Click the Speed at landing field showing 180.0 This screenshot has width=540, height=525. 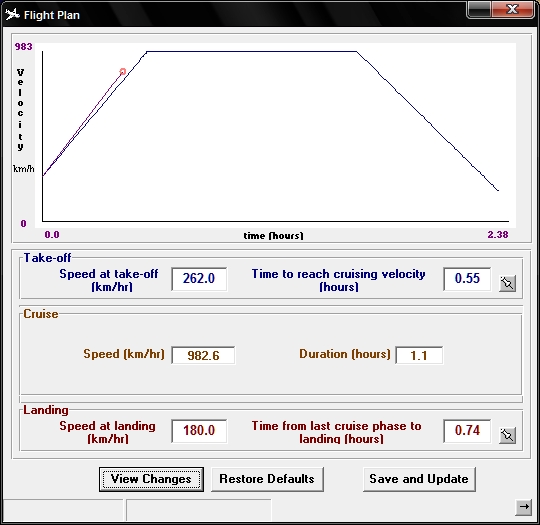click(199, 431)
